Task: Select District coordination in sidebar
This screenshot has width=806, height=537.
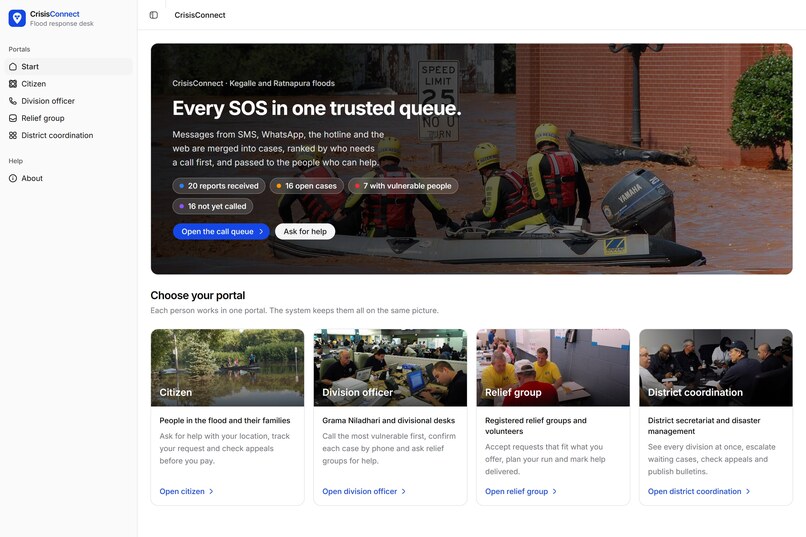Action: coord(68,135)
